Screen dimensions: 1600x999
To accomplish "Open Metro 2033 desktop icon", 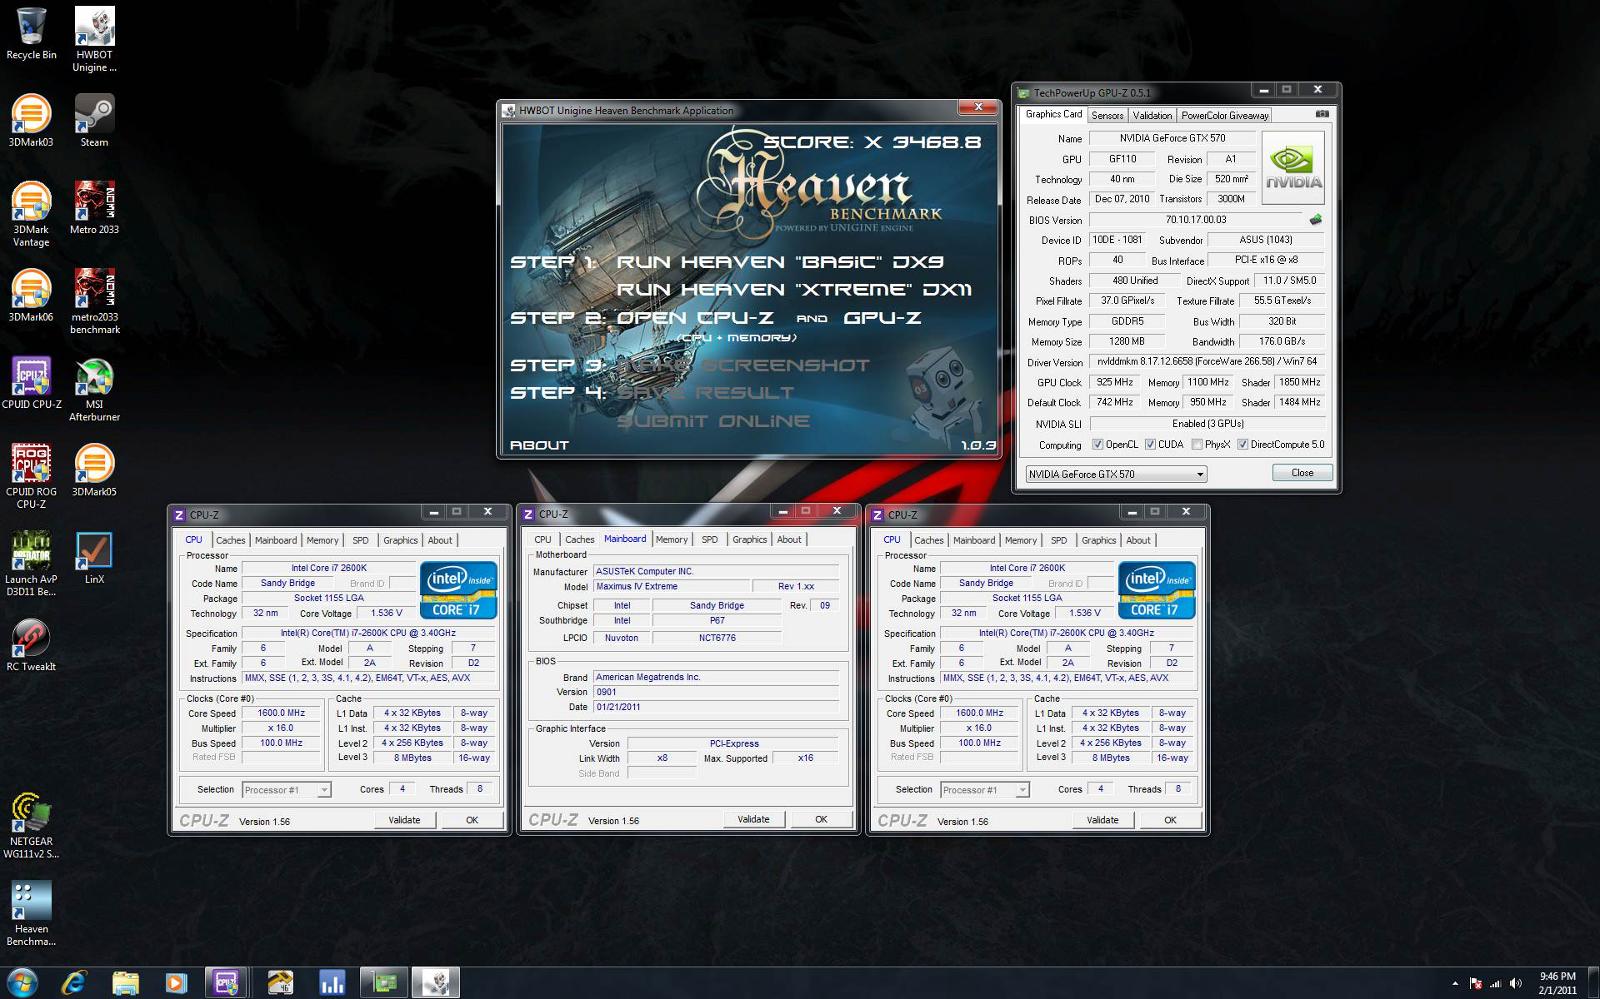I will click(x=94, y=208).
